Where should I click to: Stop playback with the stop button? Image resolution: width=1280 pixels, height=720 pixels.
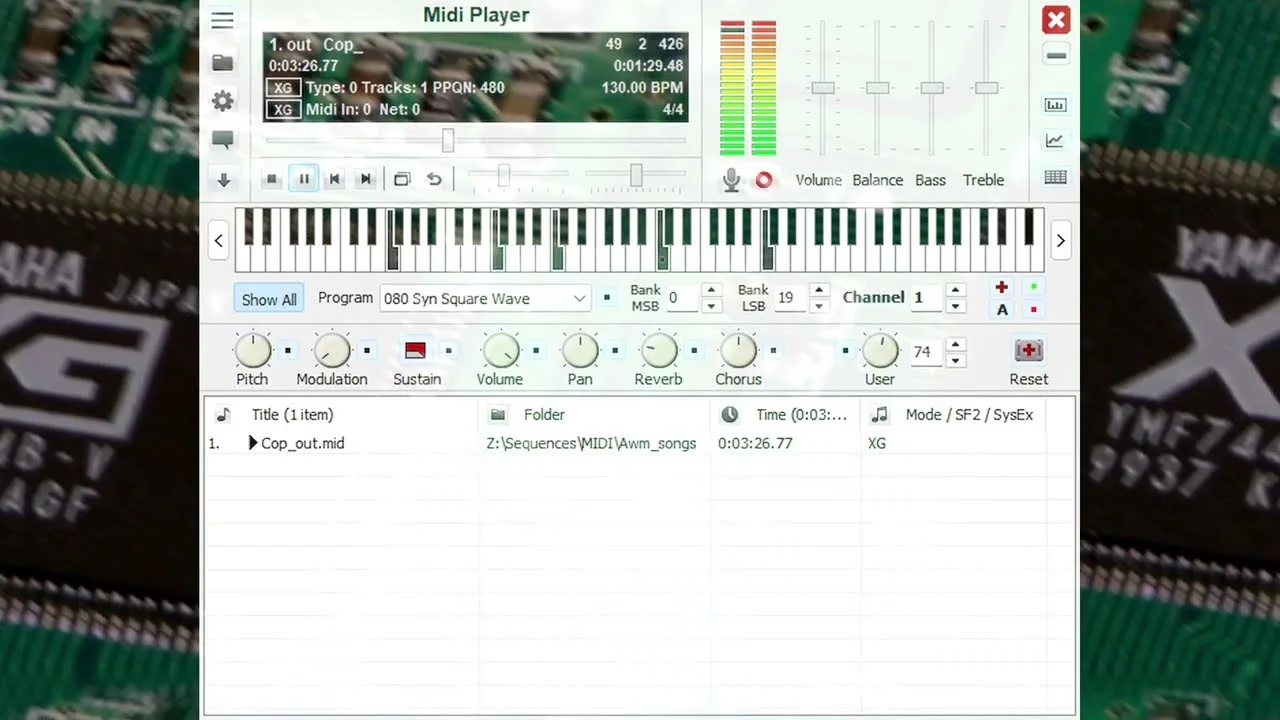[x=272, y=179]
